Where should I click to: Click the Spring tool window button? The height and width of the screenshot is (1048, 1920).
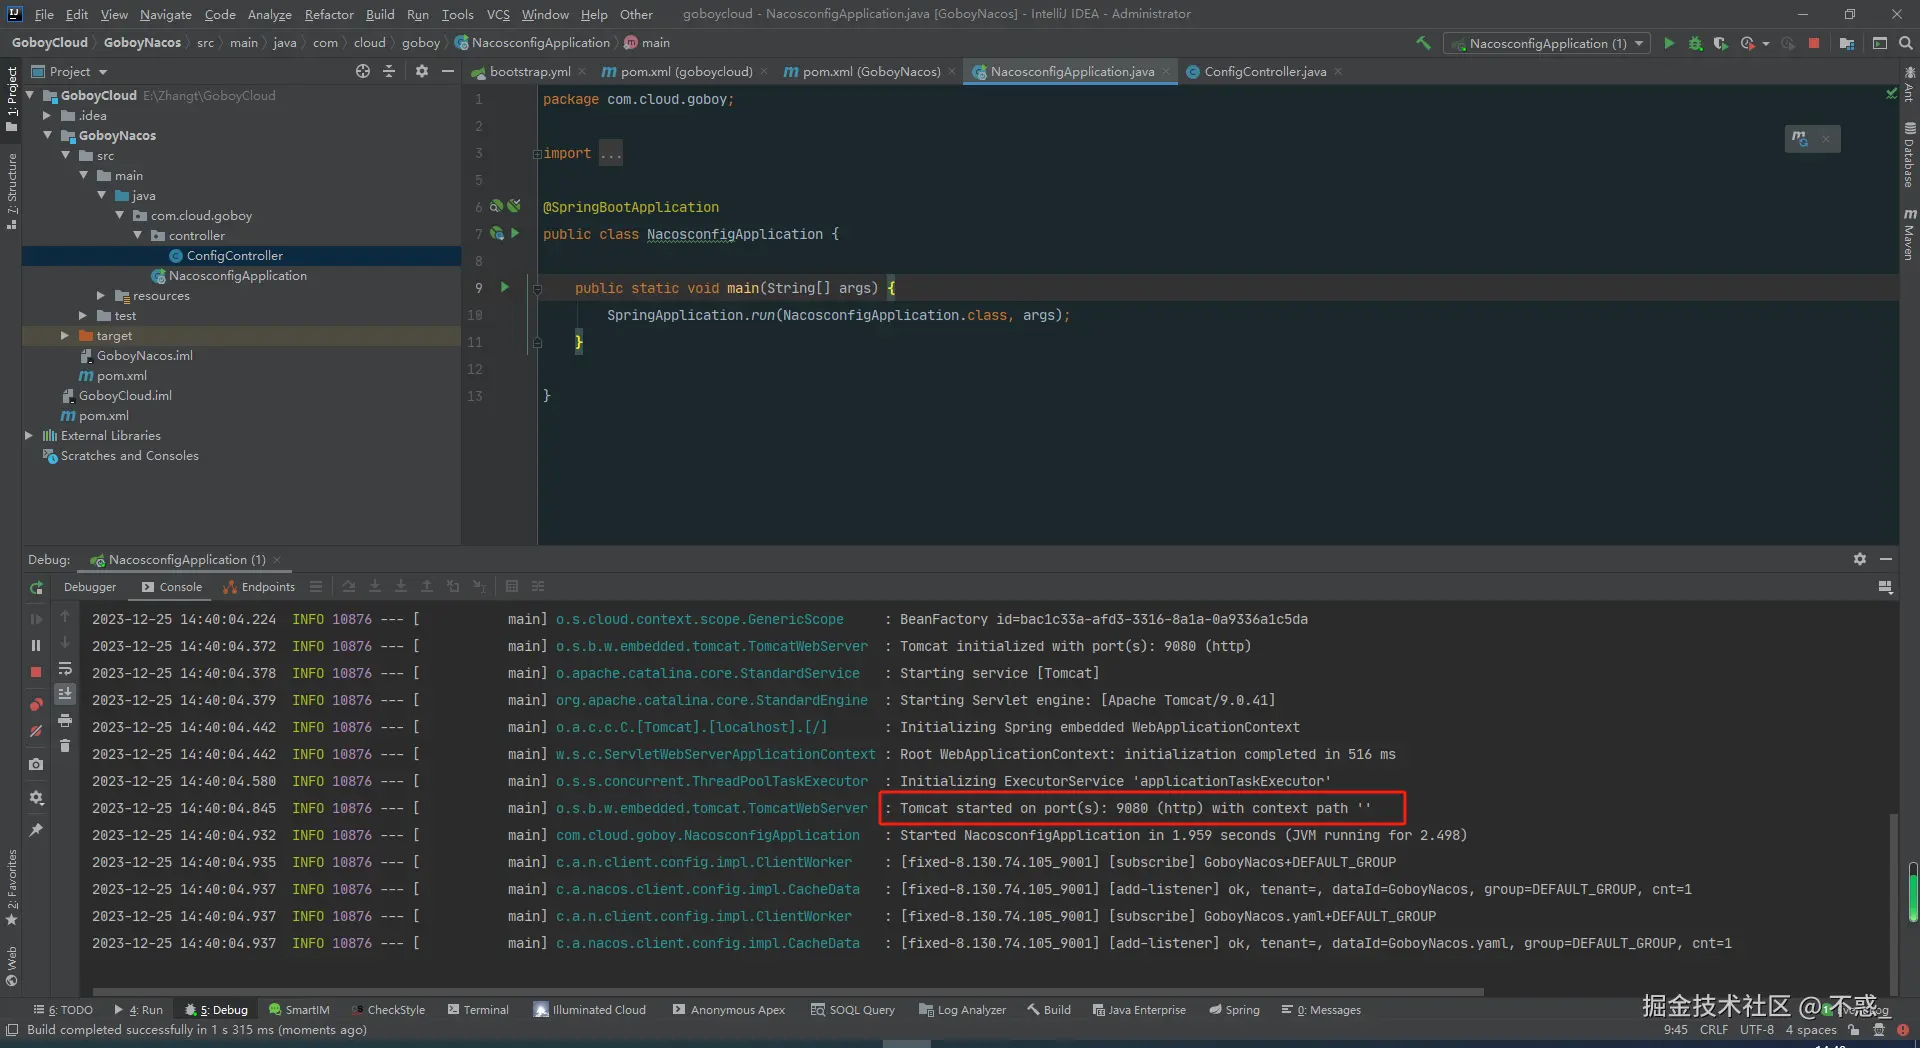click(x=1234, y=1010)
